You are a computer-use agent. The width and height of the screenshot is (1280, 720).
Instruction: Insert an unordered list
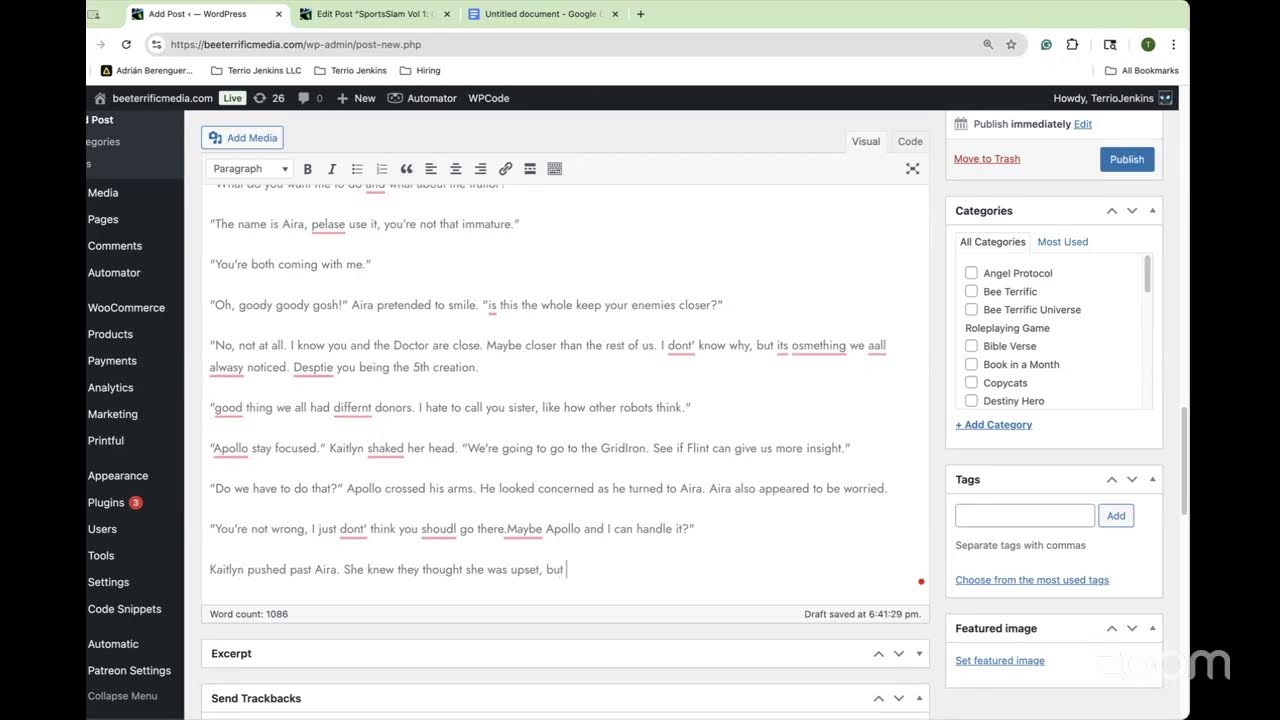(x=357, y=168)
